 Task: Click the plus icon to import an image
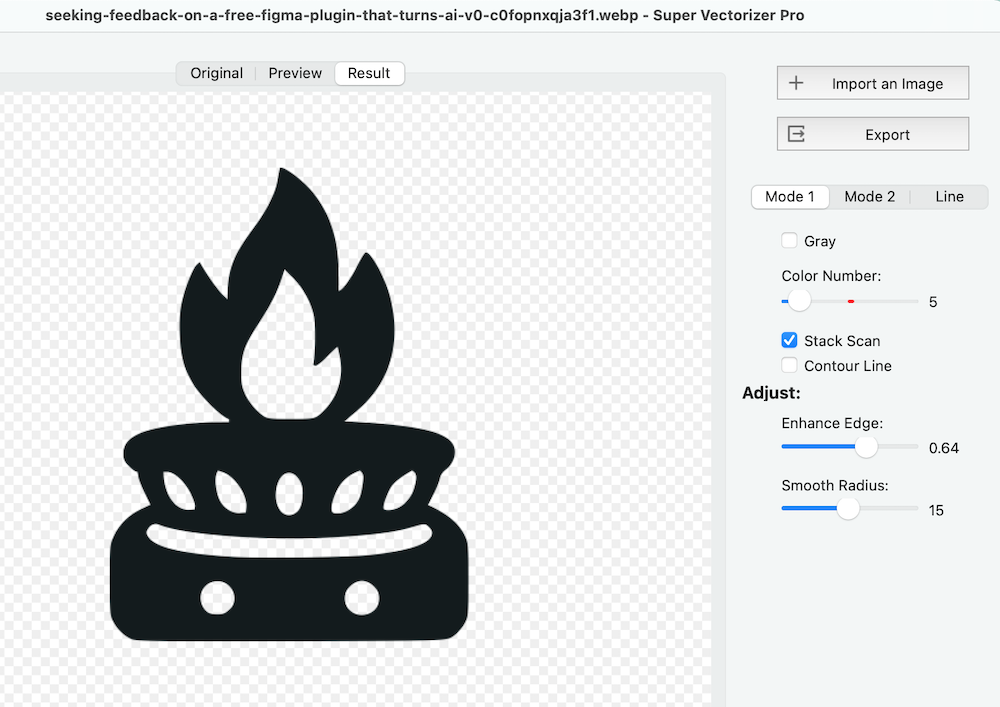[x=797, y=83]
